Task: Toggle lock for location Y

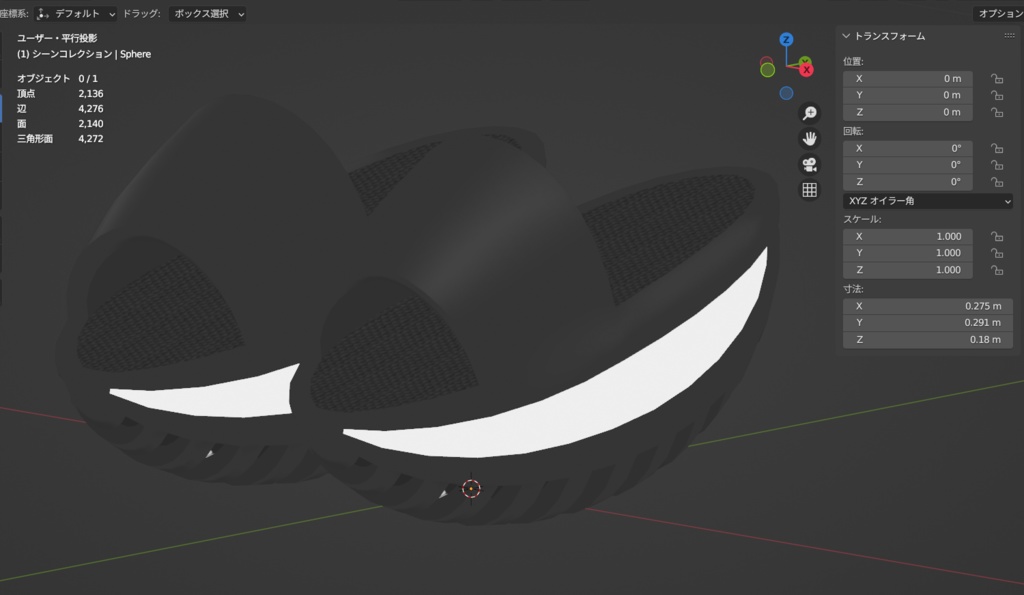Action: (x=997, y=95)
